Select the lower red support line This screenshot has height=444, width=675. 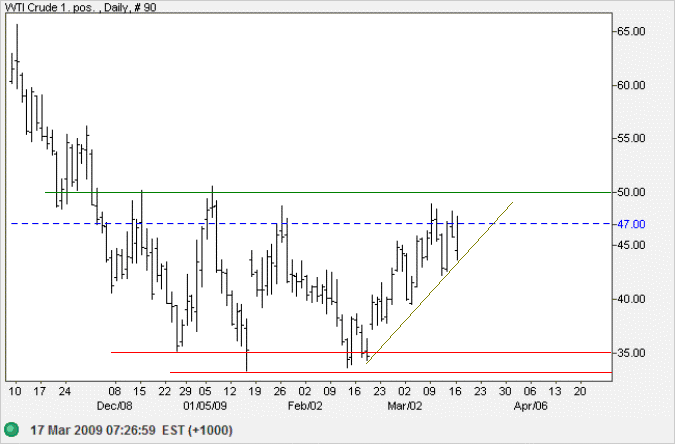(391, 372)
